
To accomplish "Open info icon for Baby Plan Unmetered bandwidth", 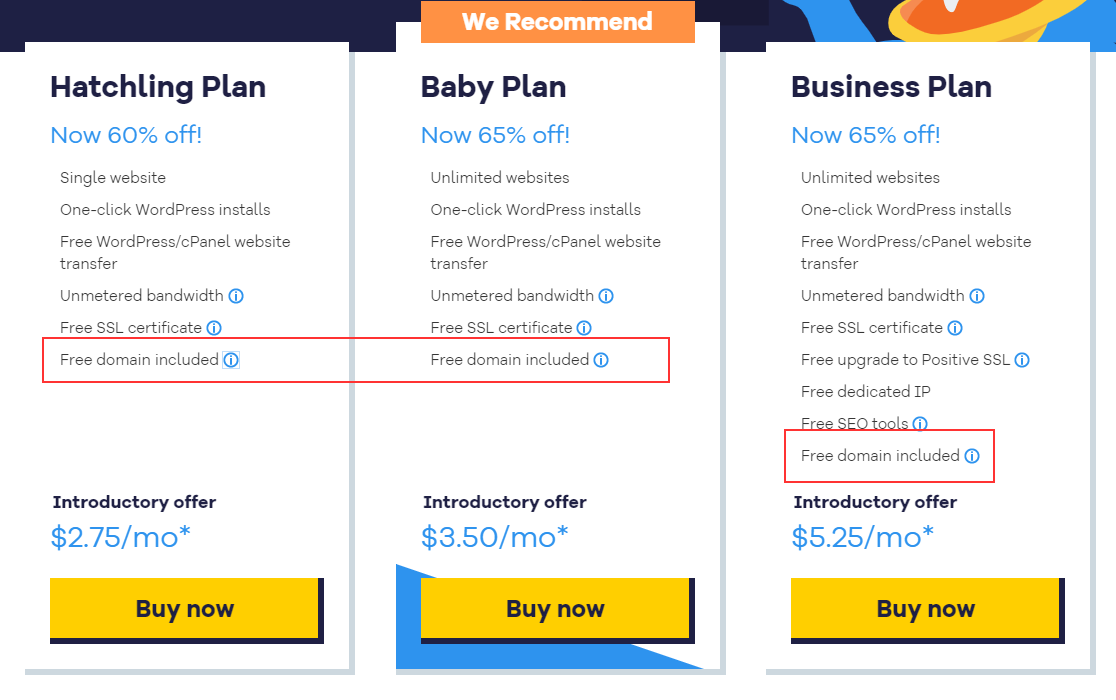I will coord(606,296).
